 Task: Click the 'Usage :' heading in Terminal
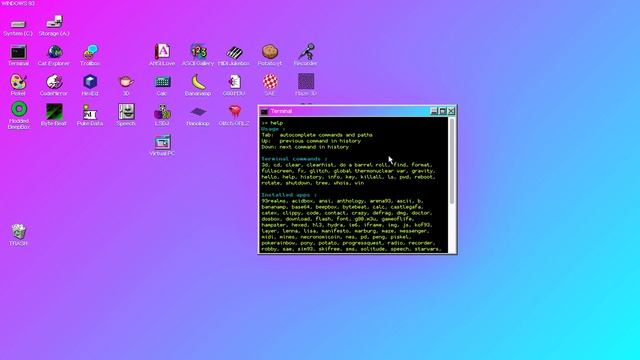click(273, 129)
